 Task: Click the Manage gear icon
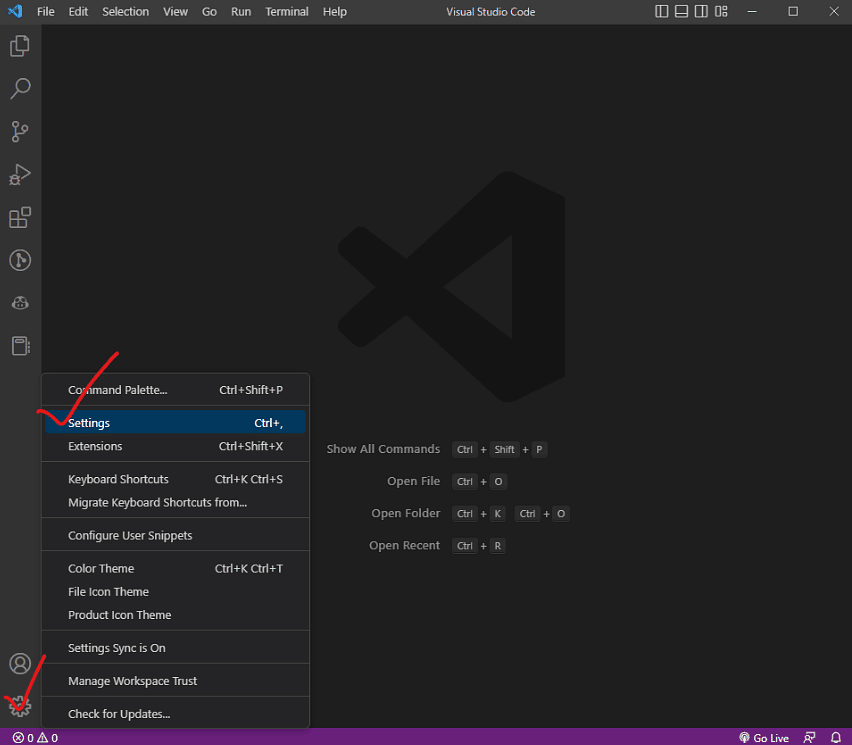coord(20,706)
